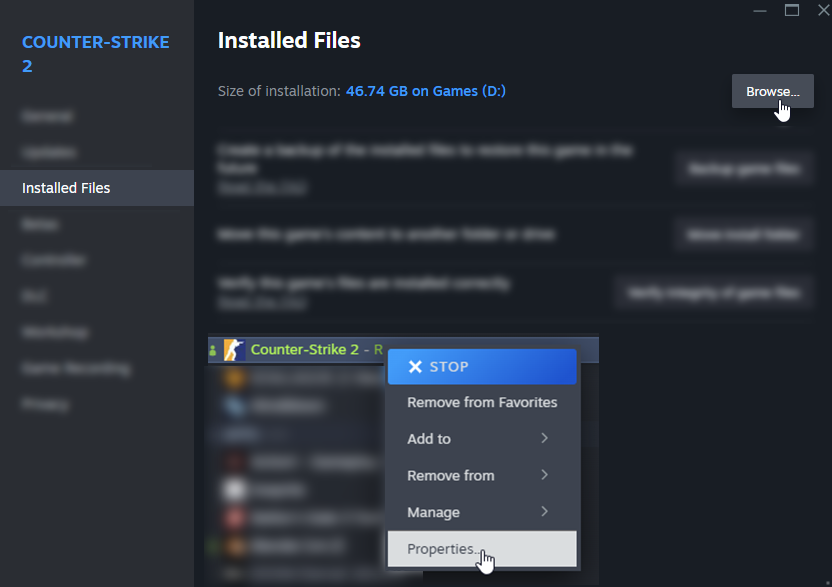
Task: Select the Installed Files sidebar tab
Action: click(97, 188)
